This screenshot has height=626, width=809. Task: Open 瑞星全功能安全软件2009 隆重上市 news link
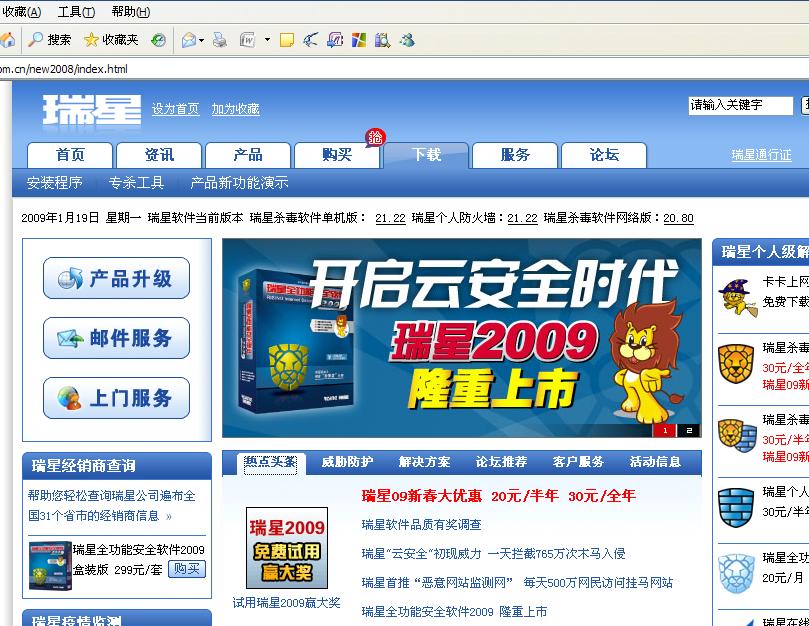click(x=455, y=612)
